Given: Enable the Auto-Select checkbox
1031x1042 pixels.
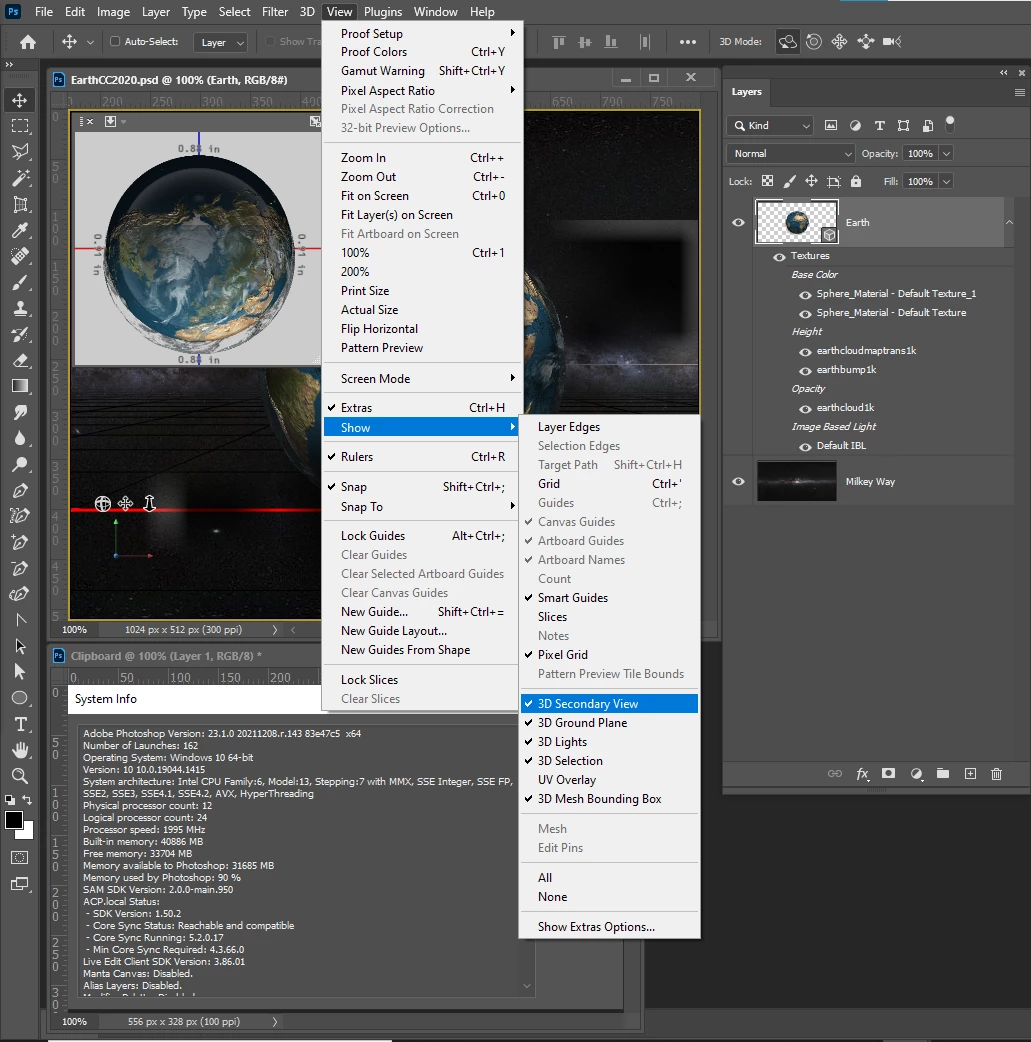Looking at the screenshot, I should [115, 42].
